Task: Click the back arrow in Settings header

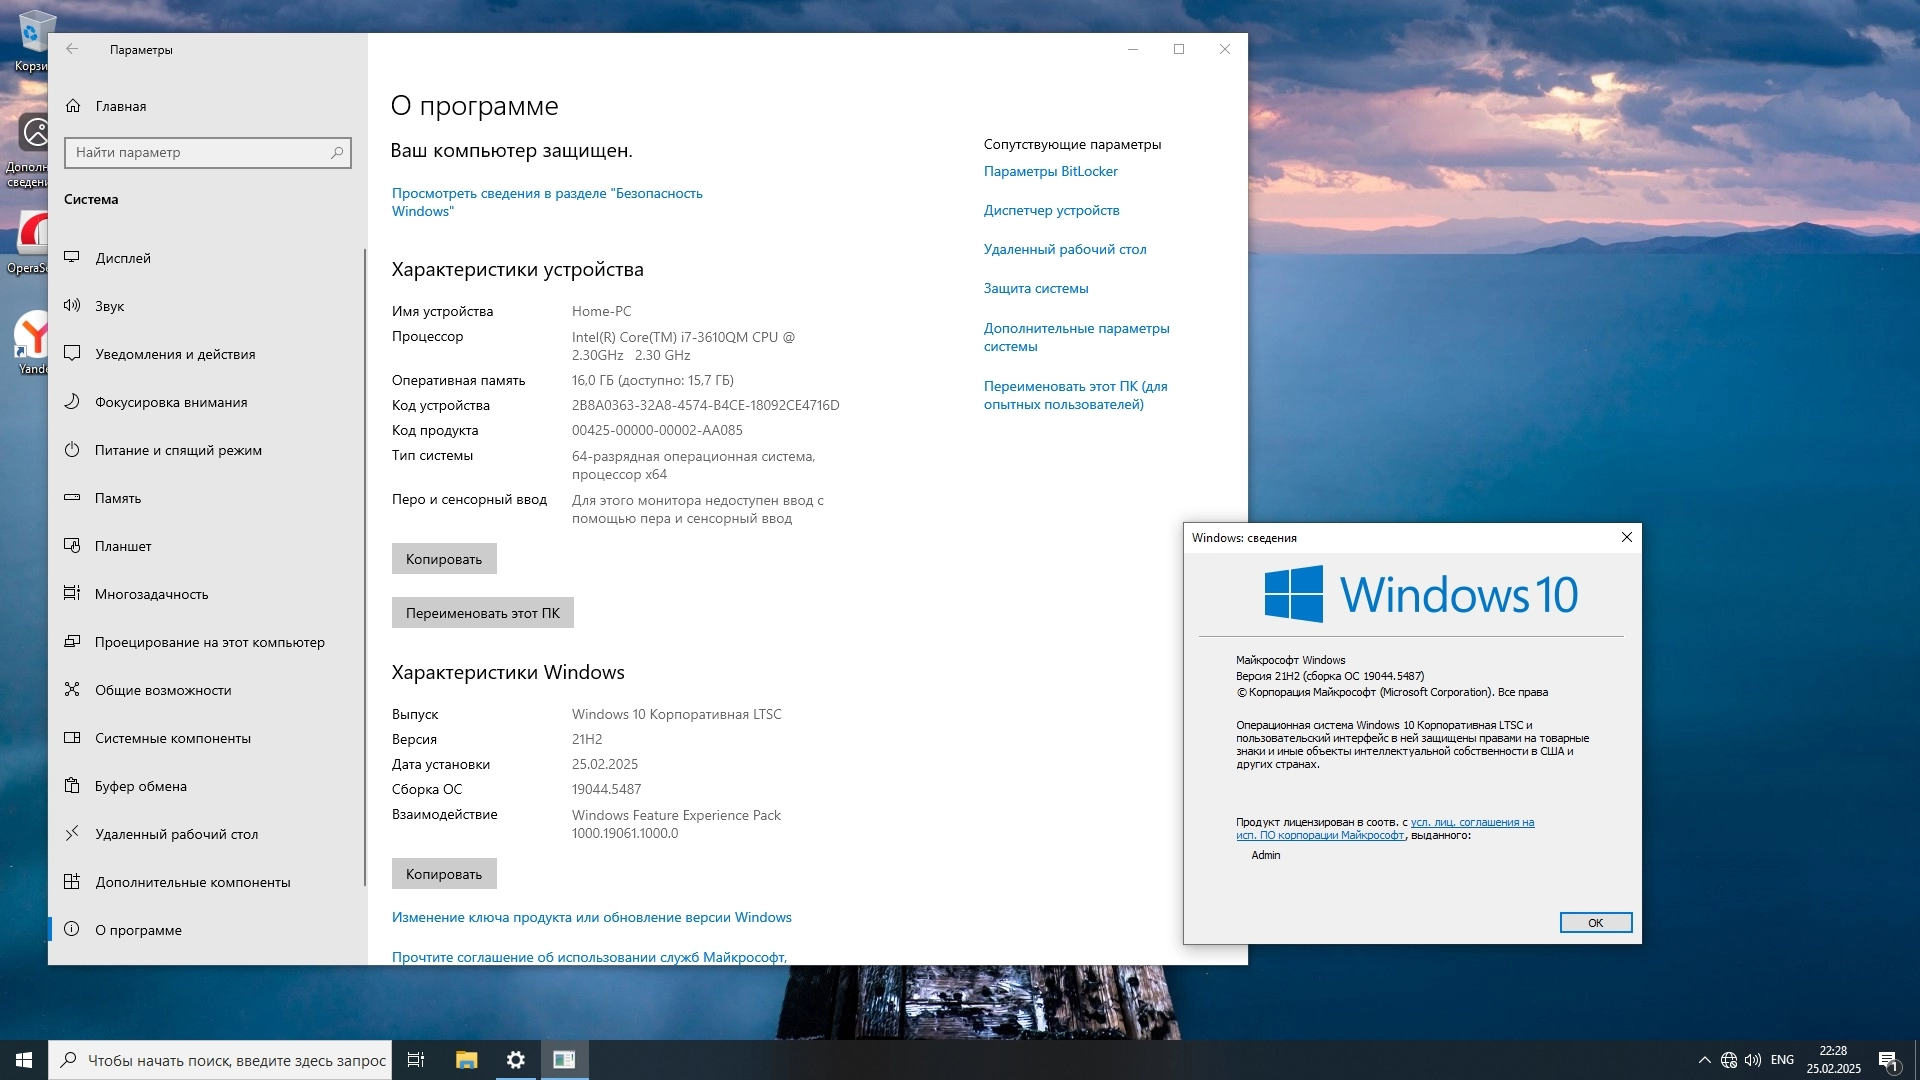Action: click(x=72, y=49)
